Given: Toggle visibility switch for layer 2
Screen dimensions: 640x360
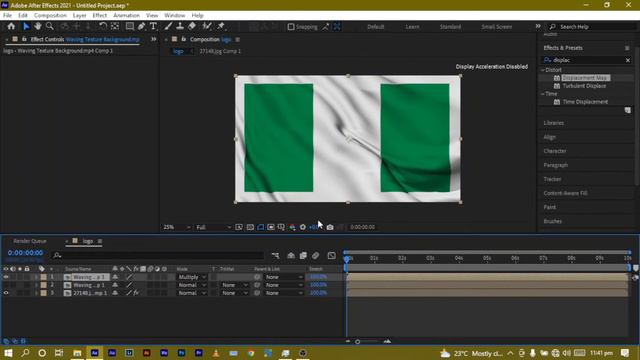Looking at the screenshot, I should [6, 285].
